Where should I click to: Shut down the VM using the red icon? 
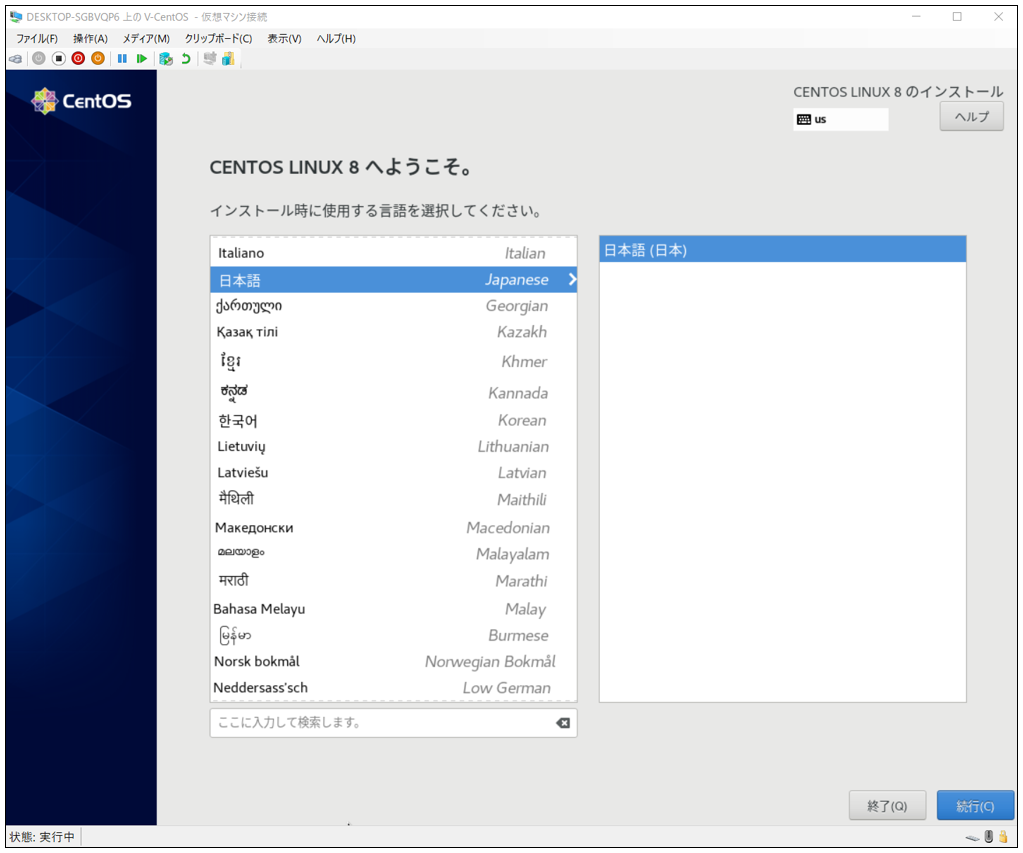78,59
